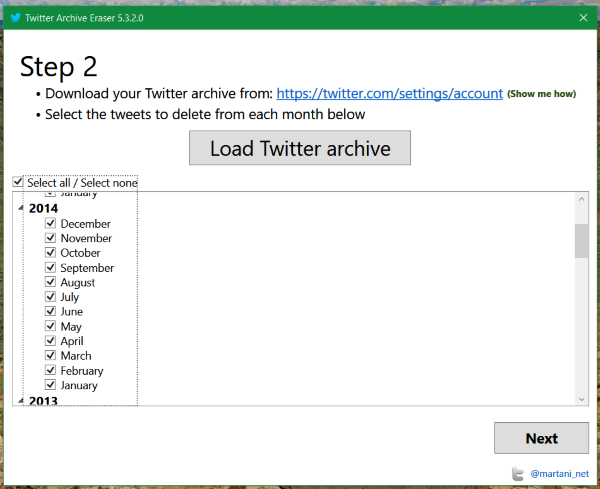This screenshot has width=600, height=489.
Task: Select the 2013 year label
Action: [43, 401]
